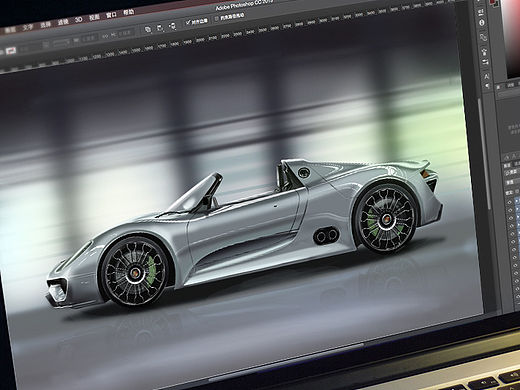Tick the unchecked checkbox in options bar
The width and height of the screenshot is (520, 390).
216,18
